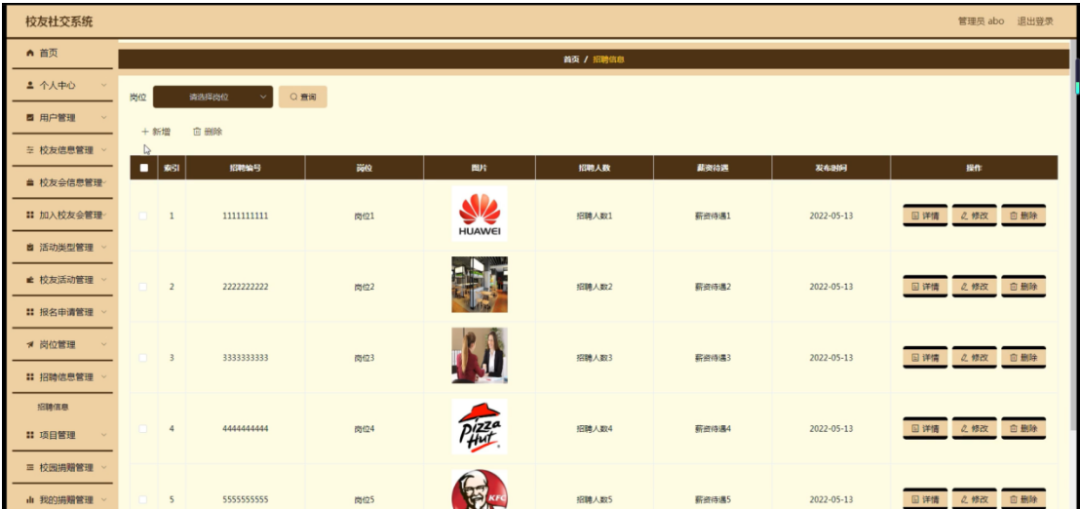Click the 新增 add button
1080x509 pixels.
coord(156,132)
